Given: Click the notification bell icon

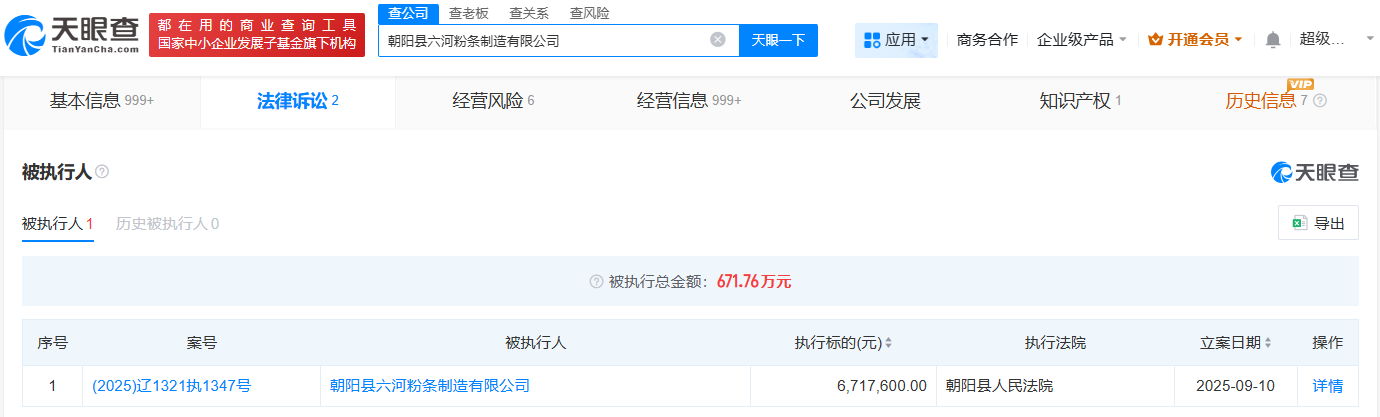Looking at the screenshot, I should (1272, 40).
